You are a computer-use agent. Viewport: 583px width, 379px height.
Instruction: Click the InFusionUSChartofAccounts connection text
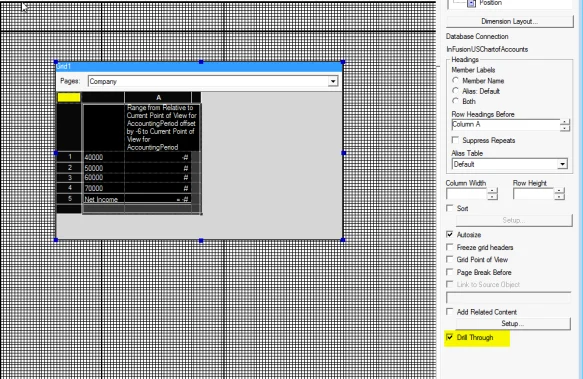487,49
